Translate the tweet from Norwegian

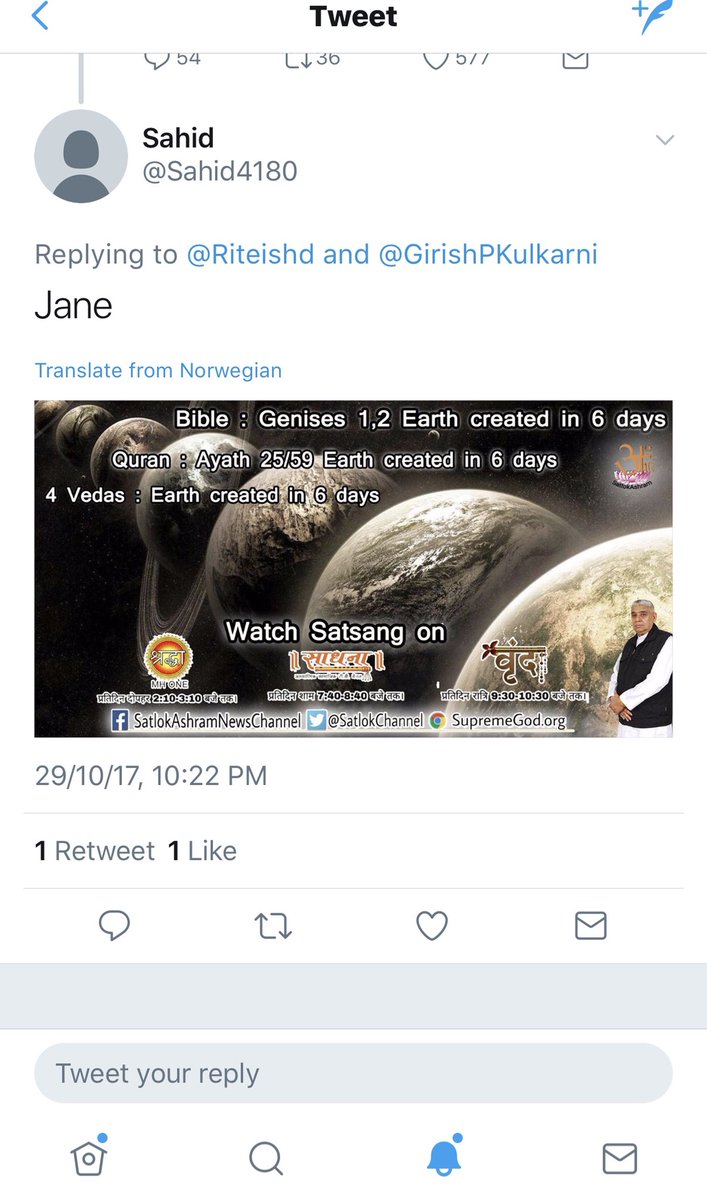[158, 370]
